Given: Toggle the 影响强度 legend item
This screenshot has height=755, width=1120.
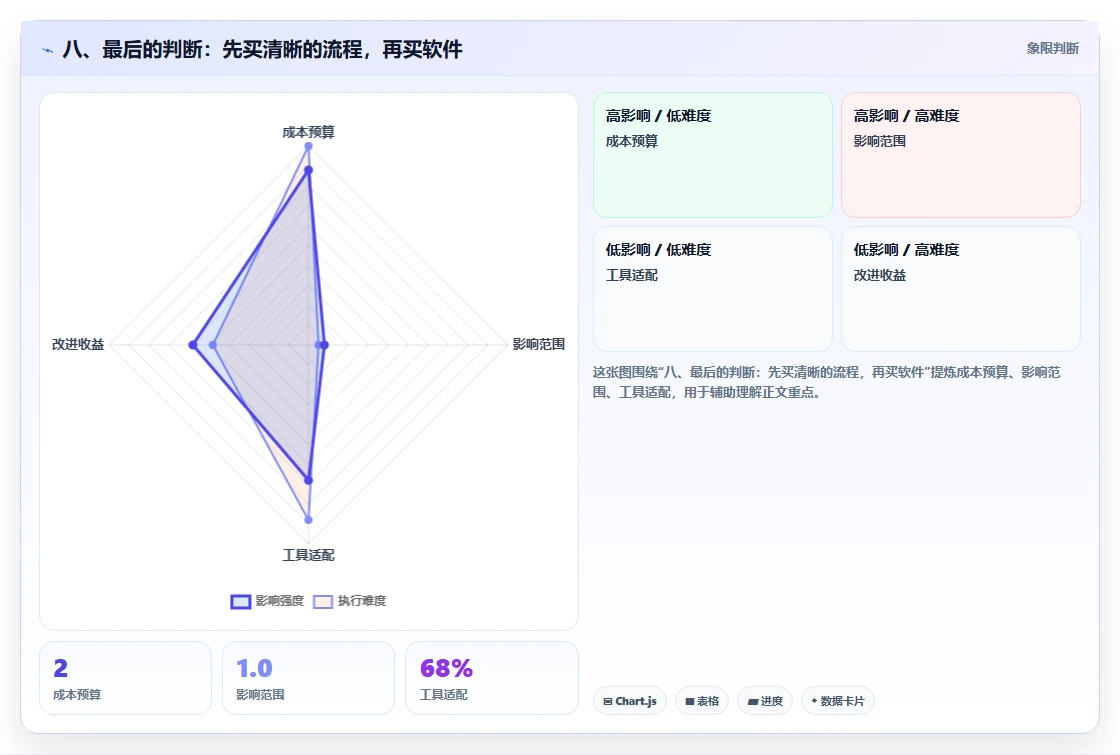Looking at the screenshot, I should (267, 601).
